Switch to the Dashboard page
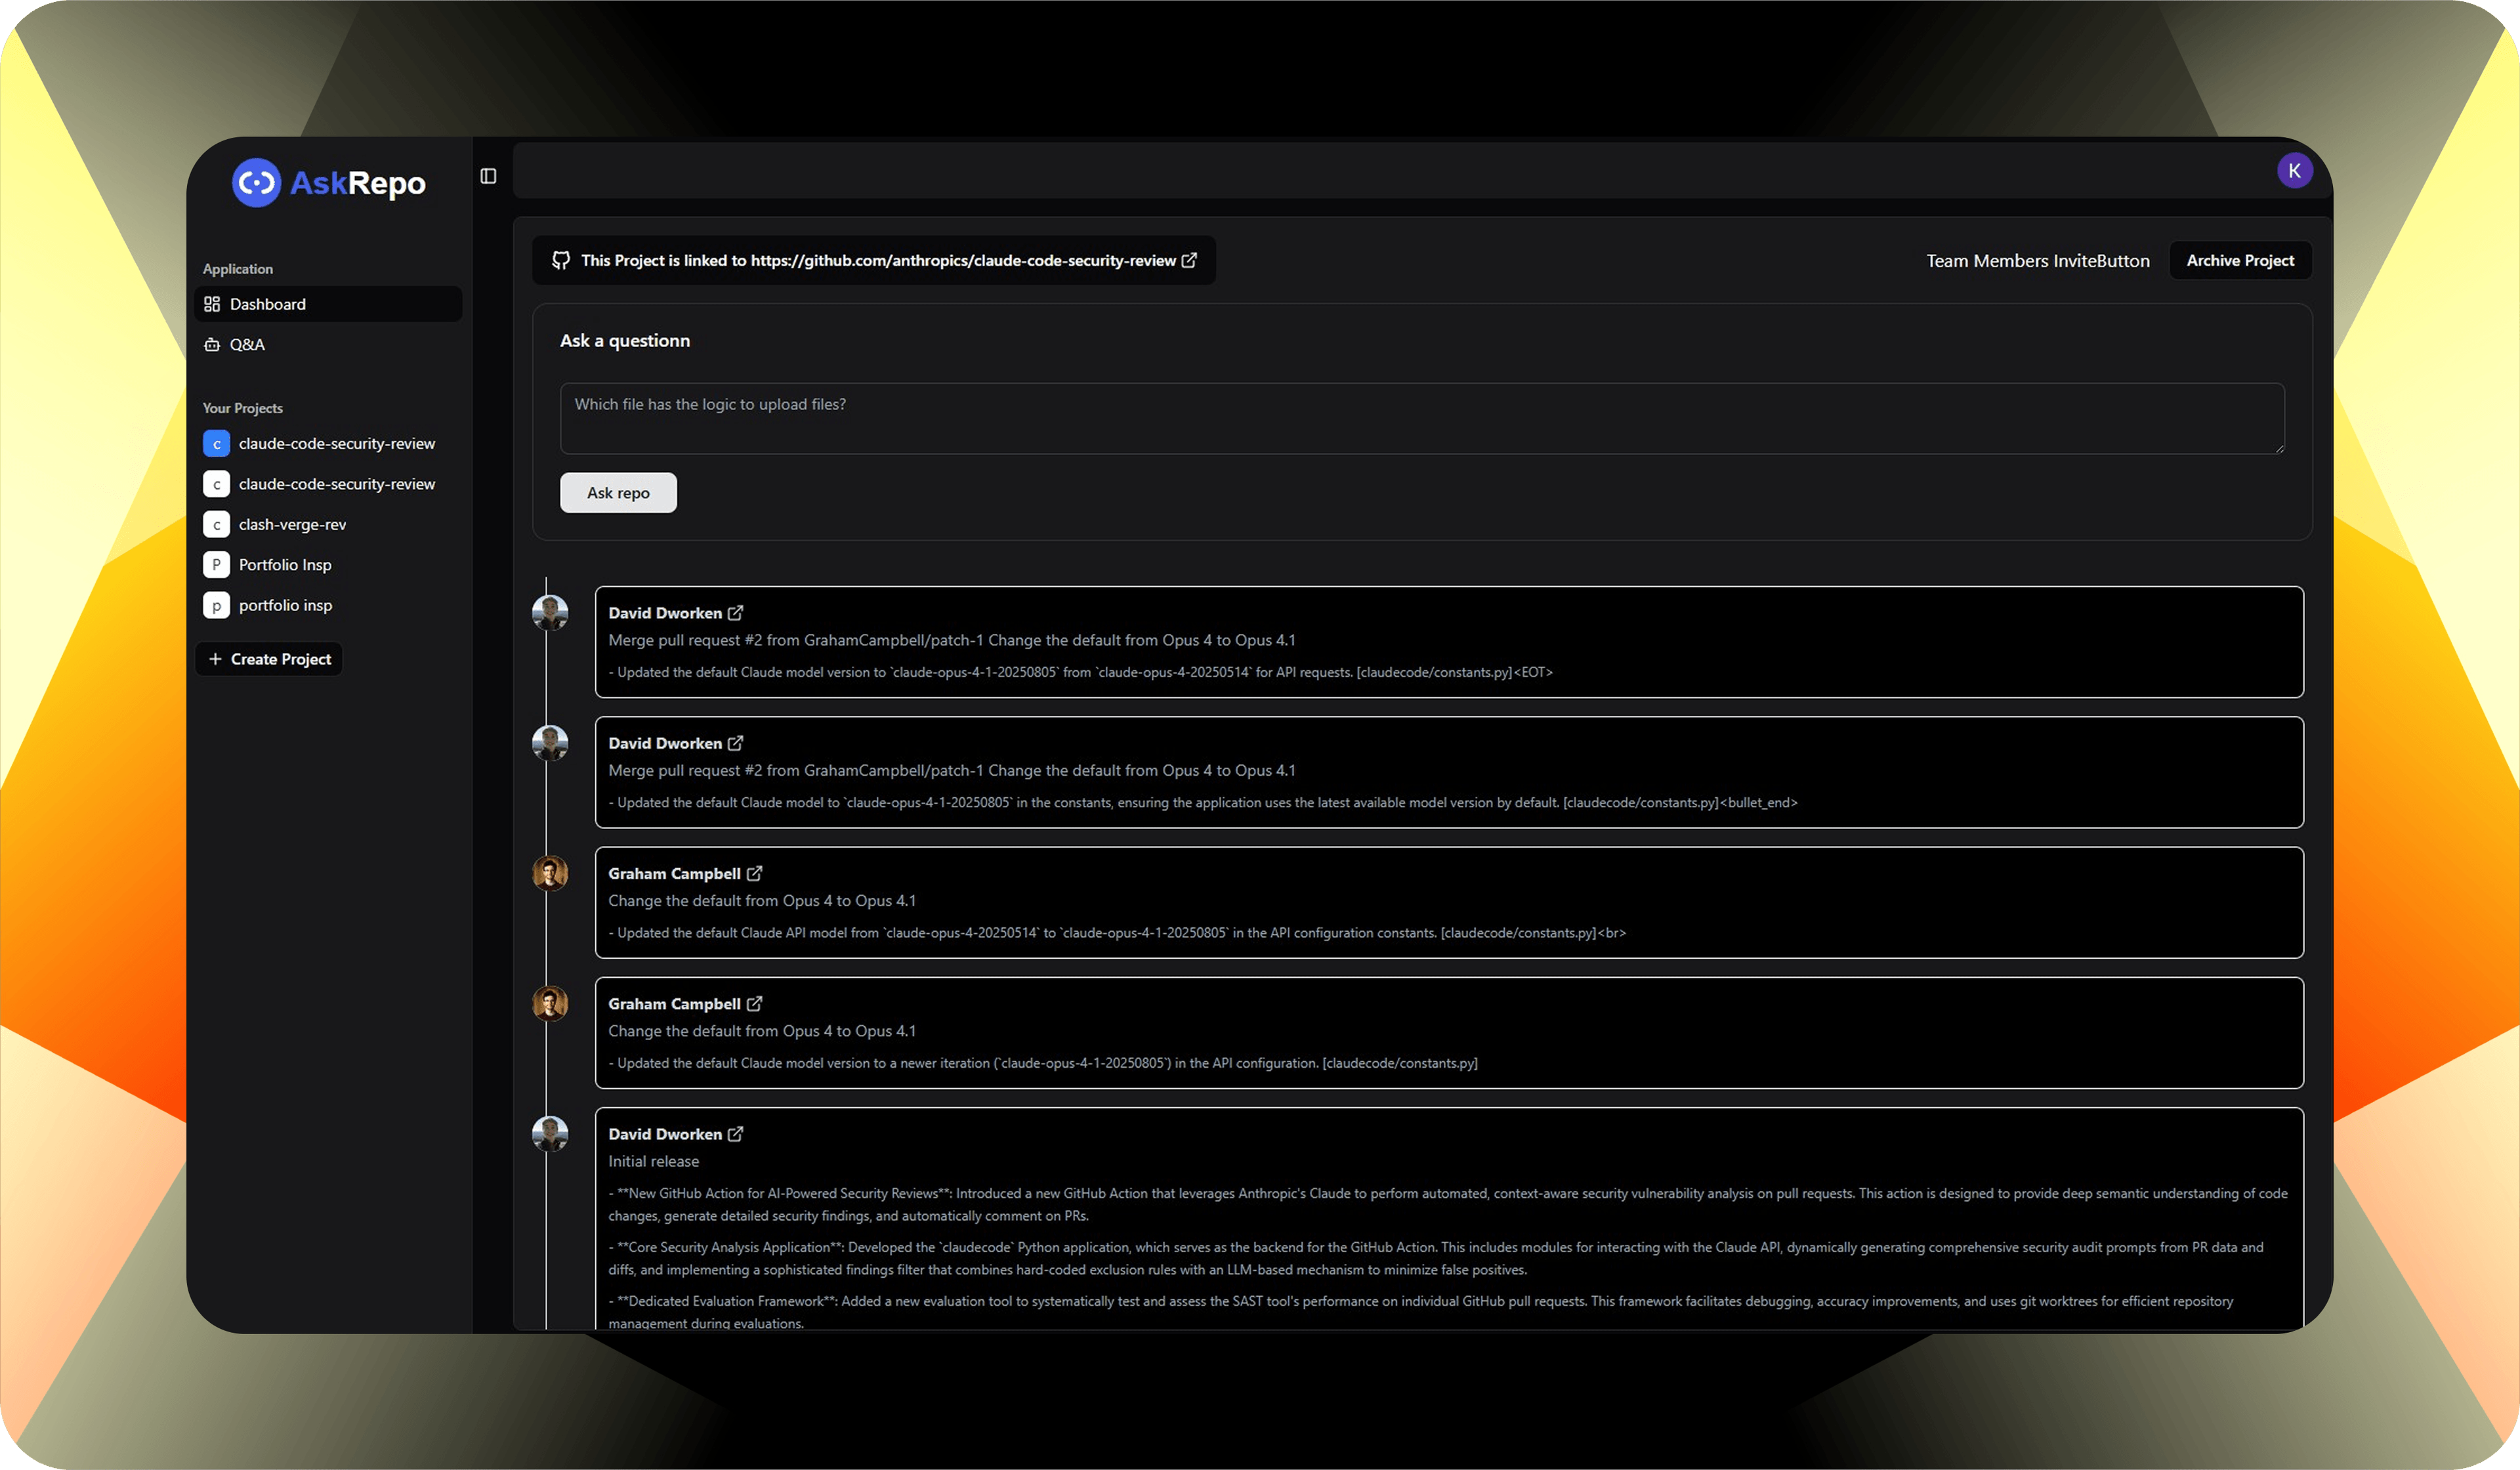This screenshot has width=2520, height=1470. (267, 303)
